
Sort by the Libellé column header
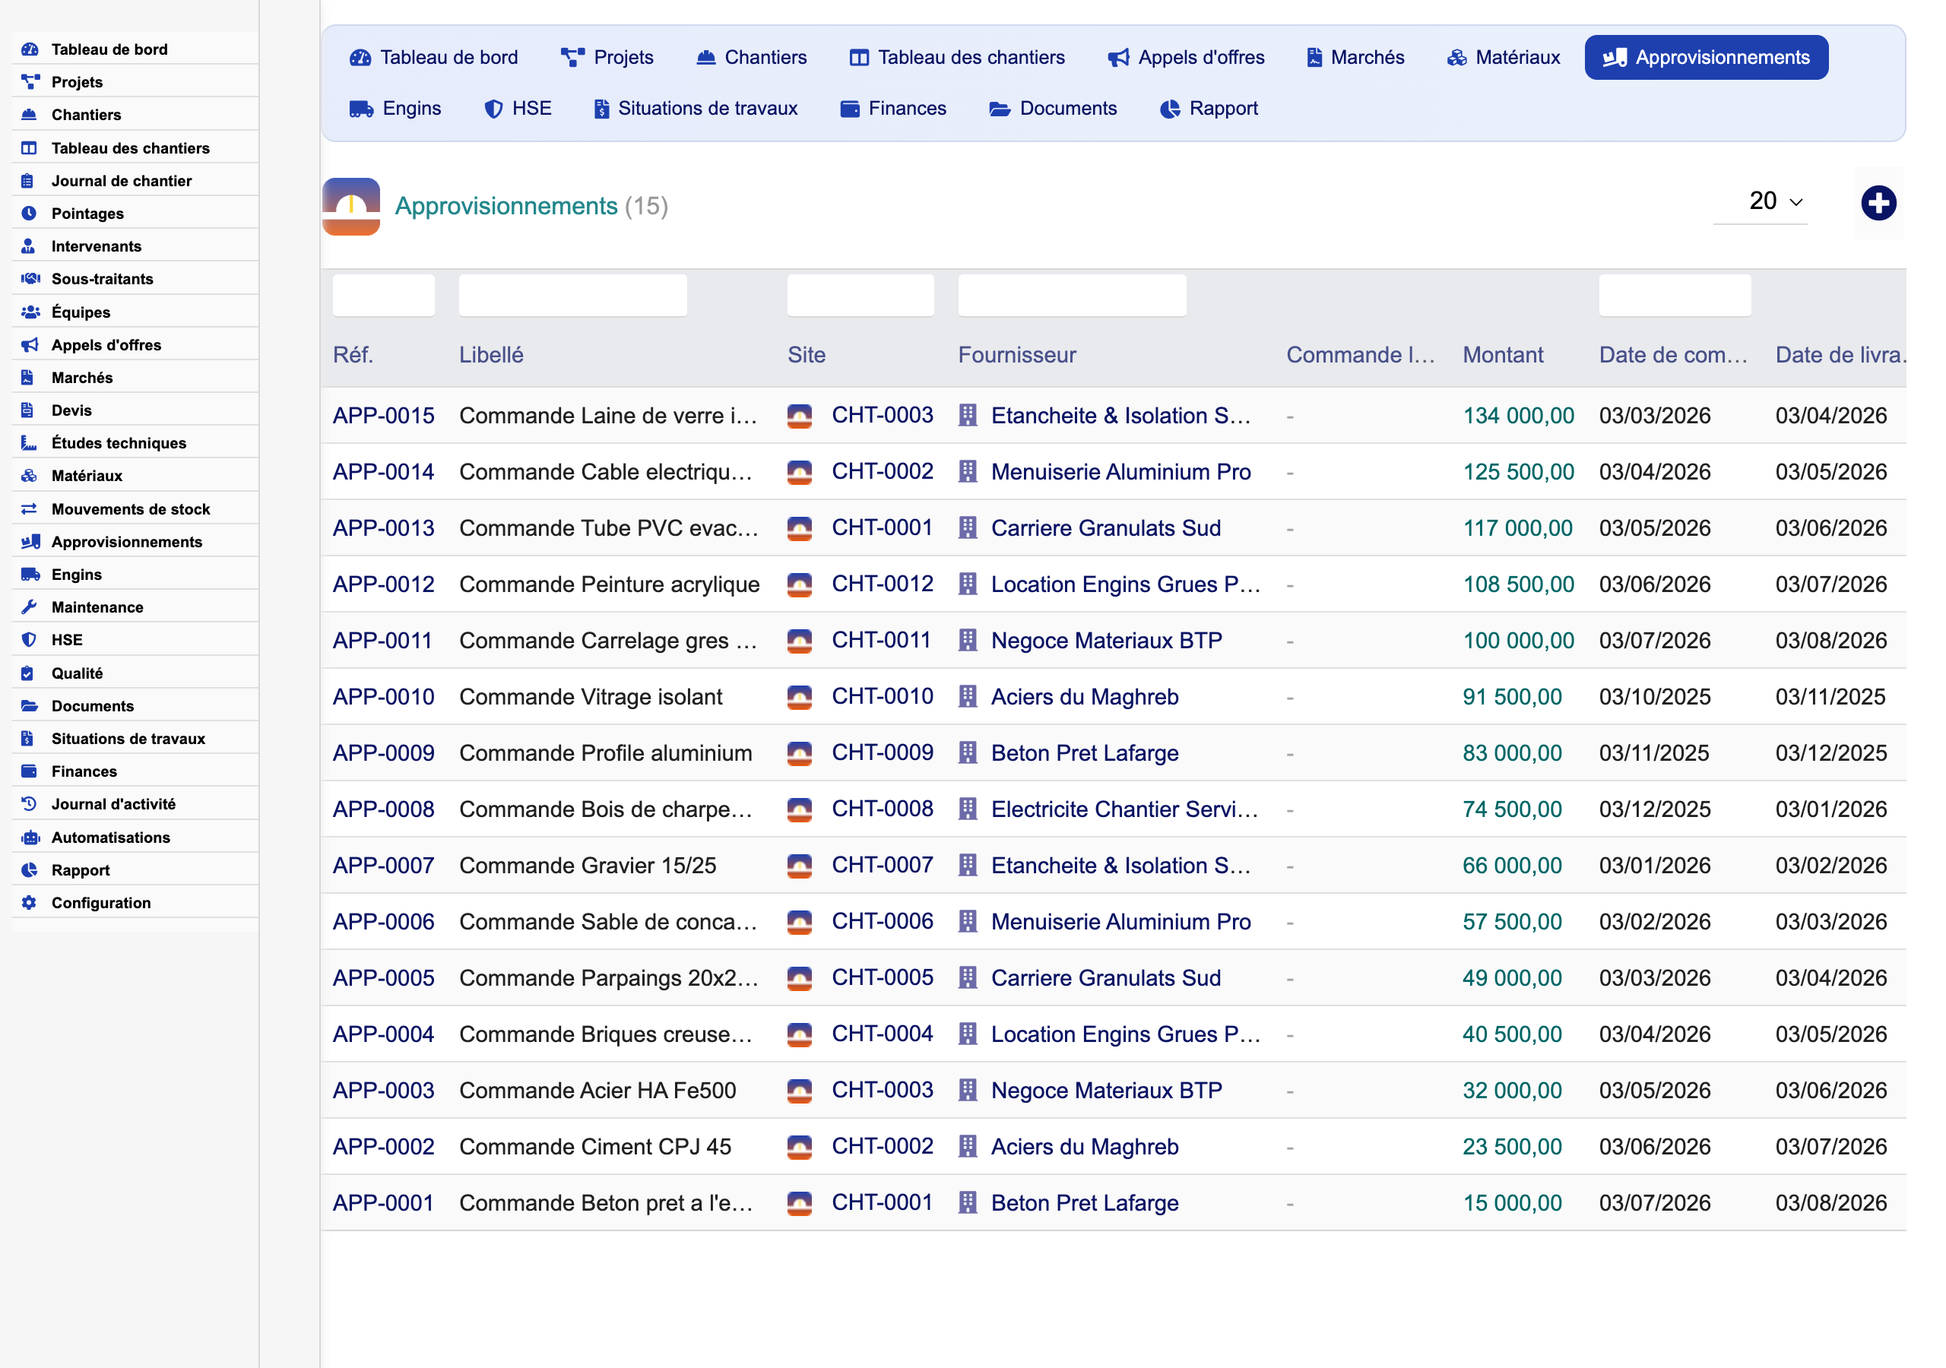tap(491, 355)
